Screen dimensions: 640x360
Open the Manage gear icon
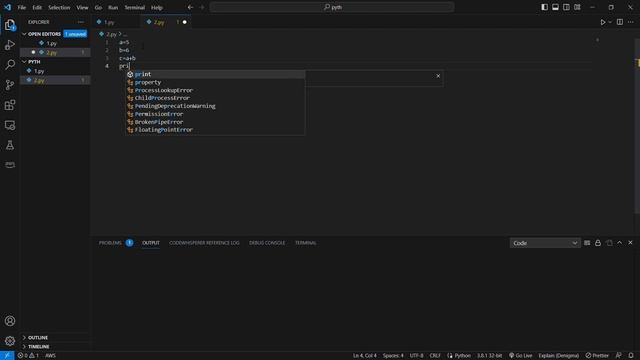[x=10, y=341]
